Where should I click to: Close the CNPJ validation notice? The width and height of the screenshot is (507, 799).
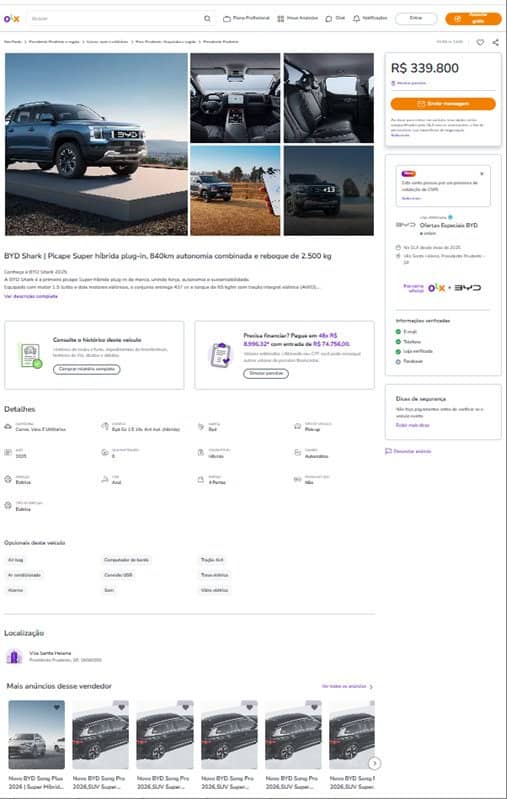[x=482, y=174]
